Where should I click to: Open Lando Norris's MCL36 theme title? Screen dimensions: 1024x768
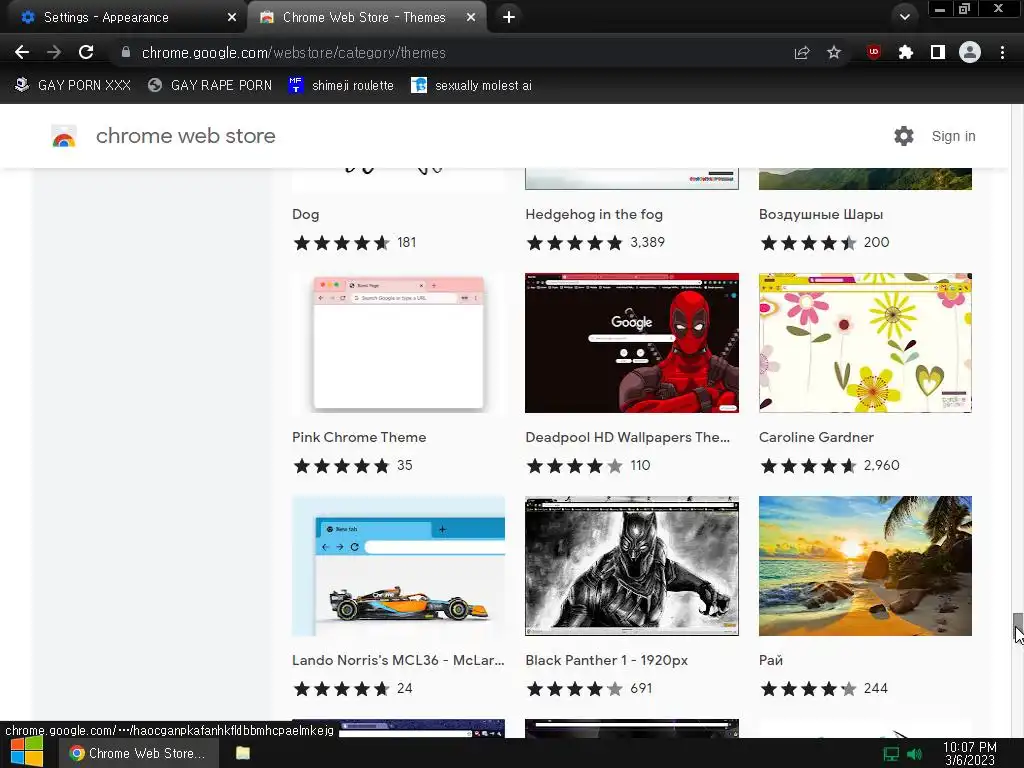(x=398, y=660)
